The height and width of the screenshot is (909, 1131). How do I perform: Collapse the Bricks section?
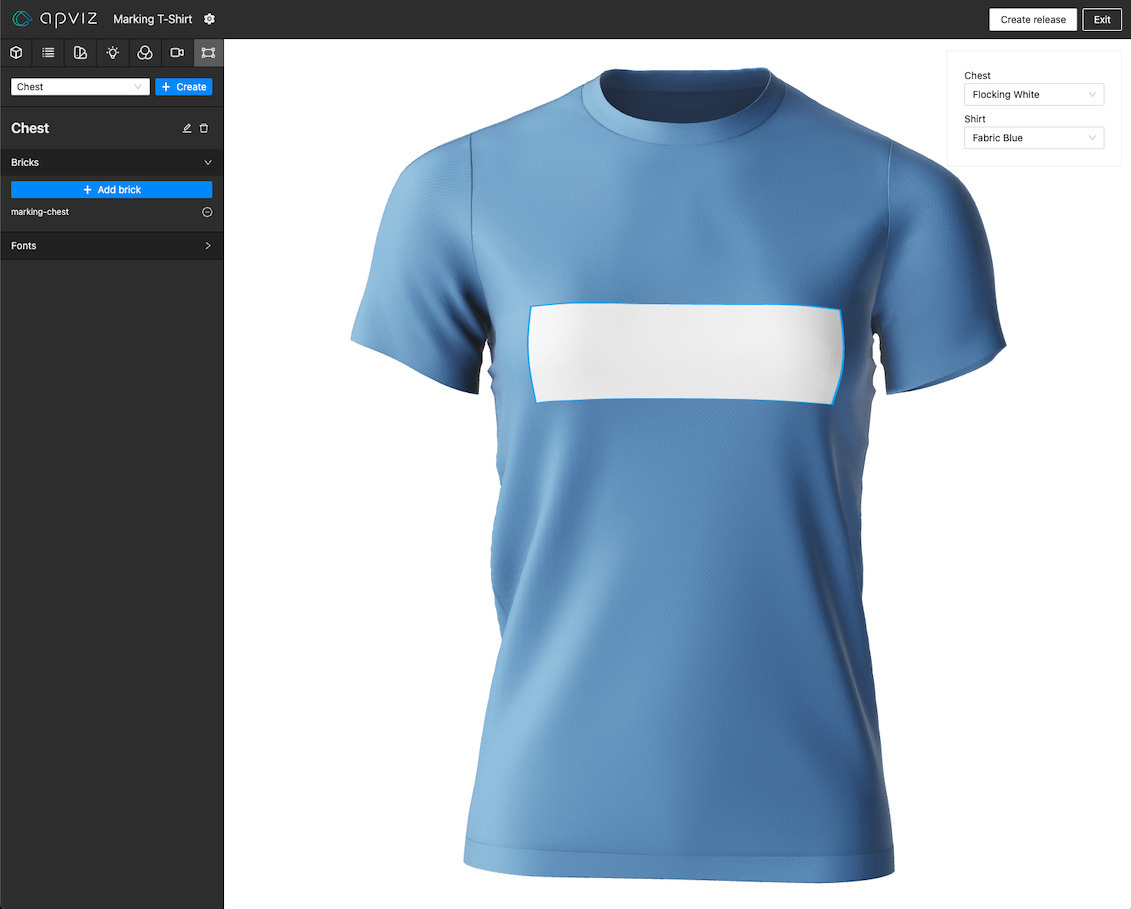click(208, 162)
